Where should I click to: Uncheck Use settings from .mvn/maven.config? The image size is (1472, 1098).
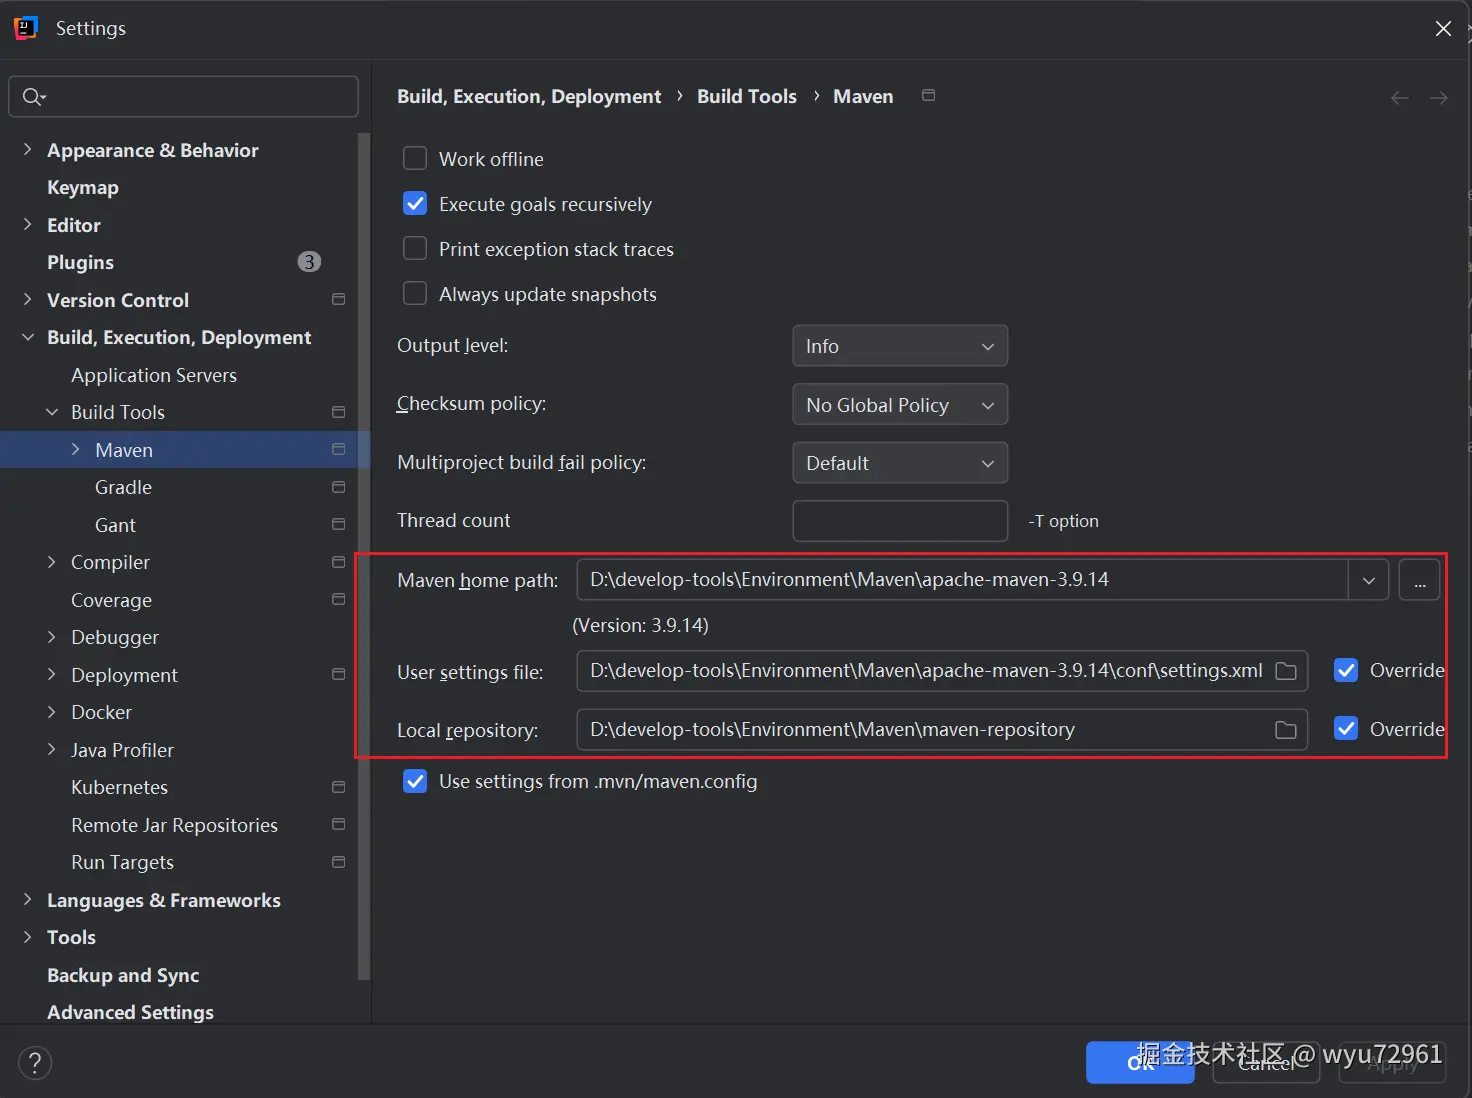pos(415,781)
